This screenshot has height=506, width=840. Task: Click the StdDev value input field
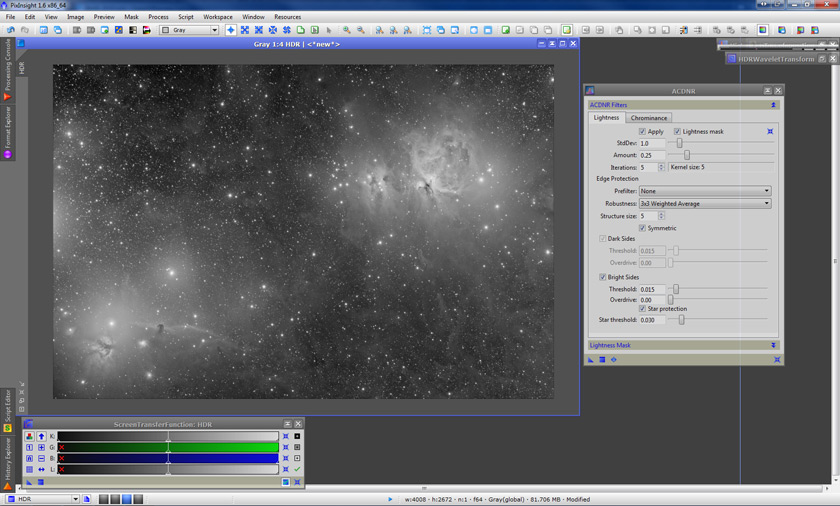point(651,143)
